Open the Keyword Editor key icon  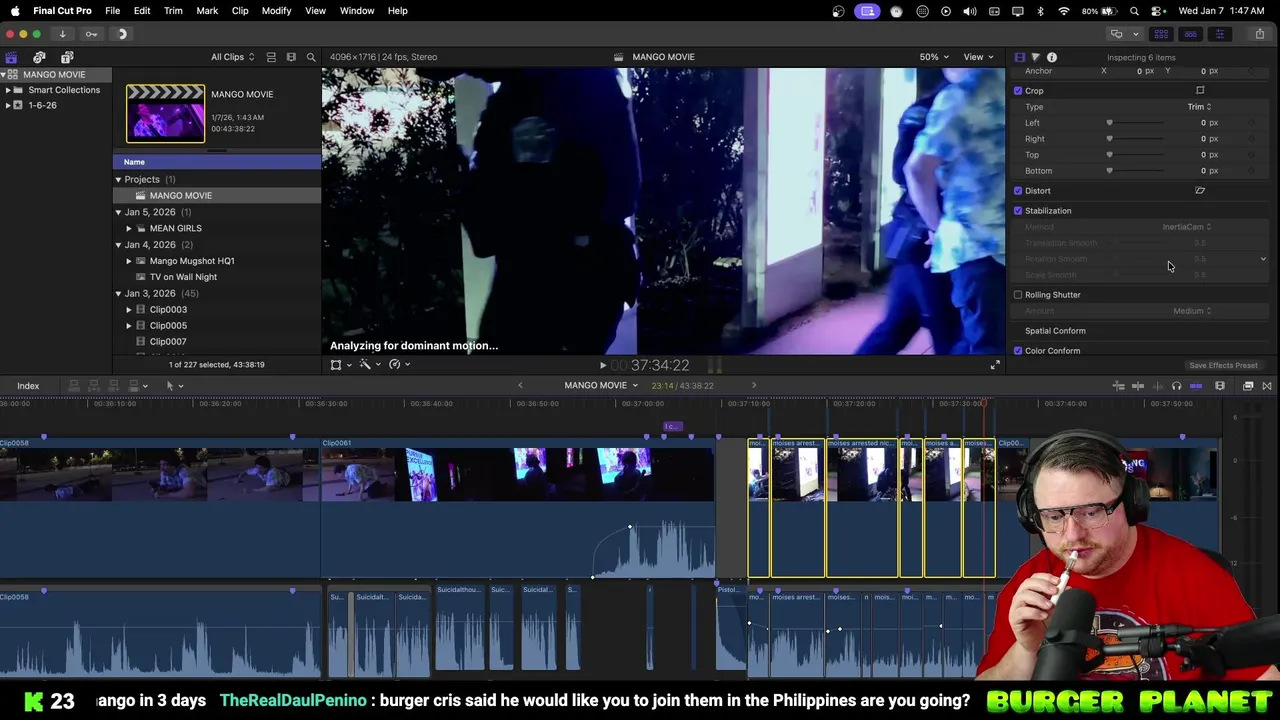91,34
